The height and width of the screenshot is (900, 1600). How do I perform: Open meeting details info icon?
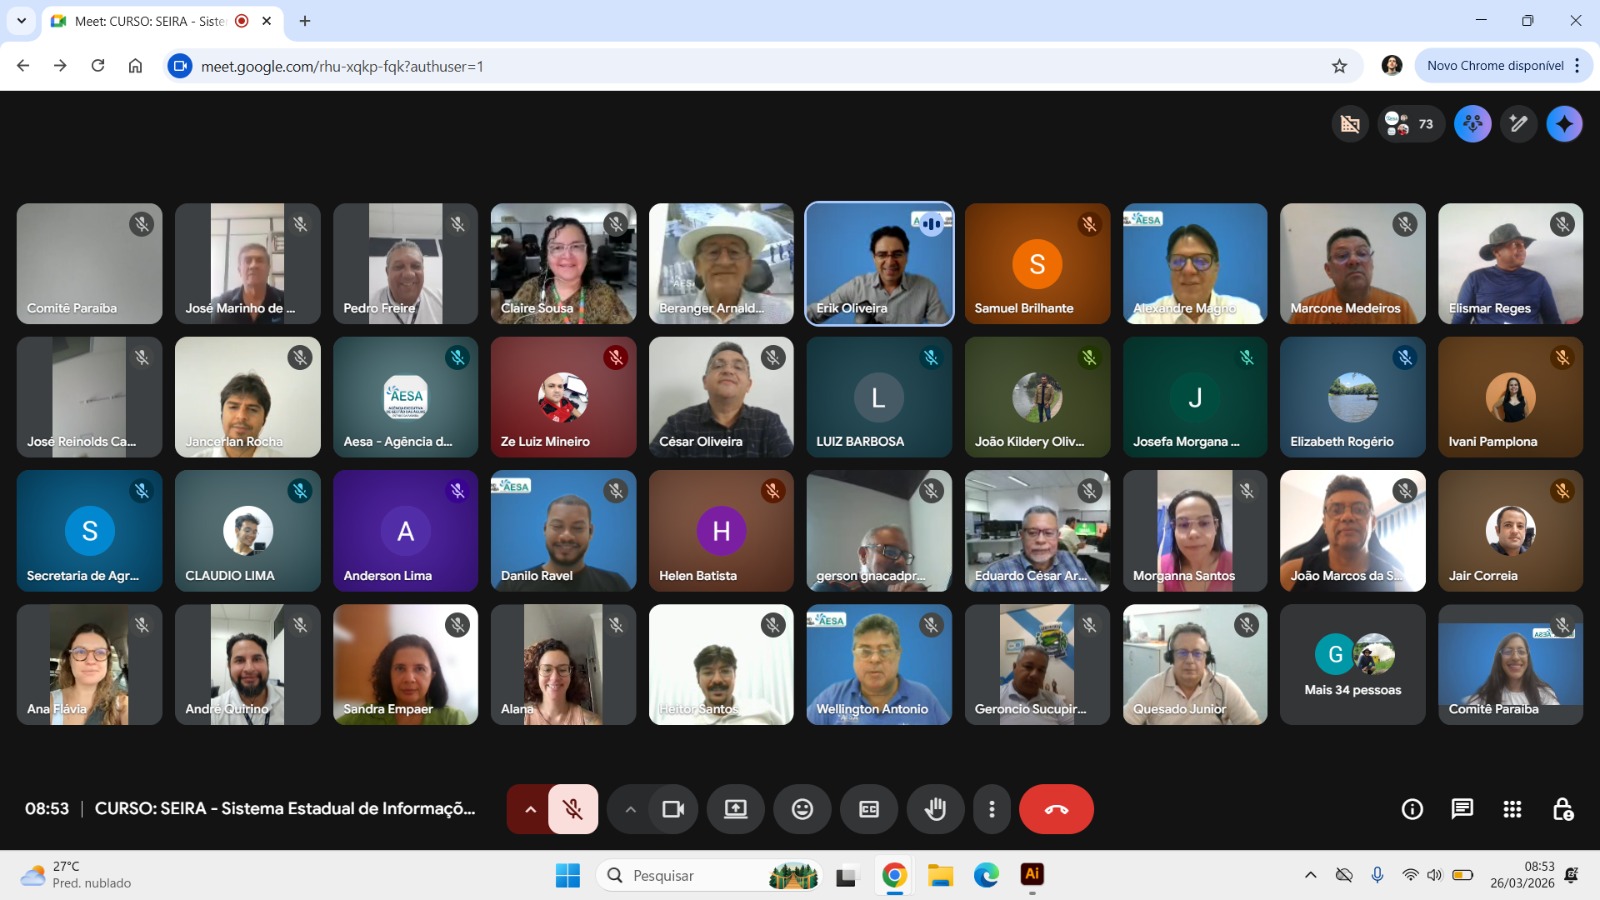pos(1412,809)
